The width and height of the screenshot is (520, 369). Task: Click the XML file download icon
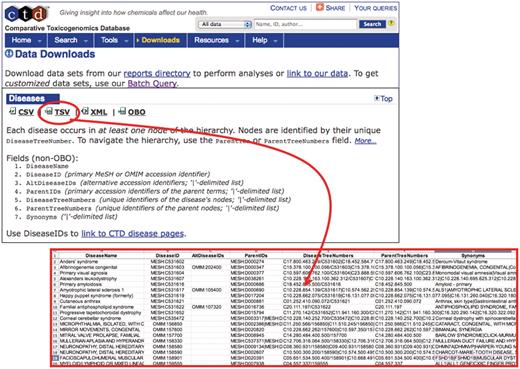point(85,111)
